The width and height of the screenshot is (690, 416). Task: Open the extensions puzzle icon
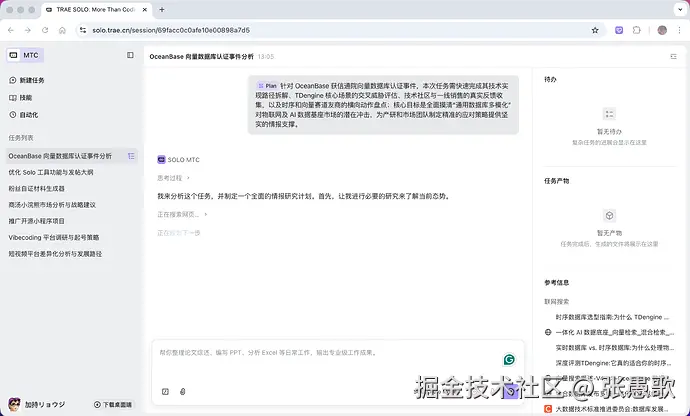click(x=636, y=30)
